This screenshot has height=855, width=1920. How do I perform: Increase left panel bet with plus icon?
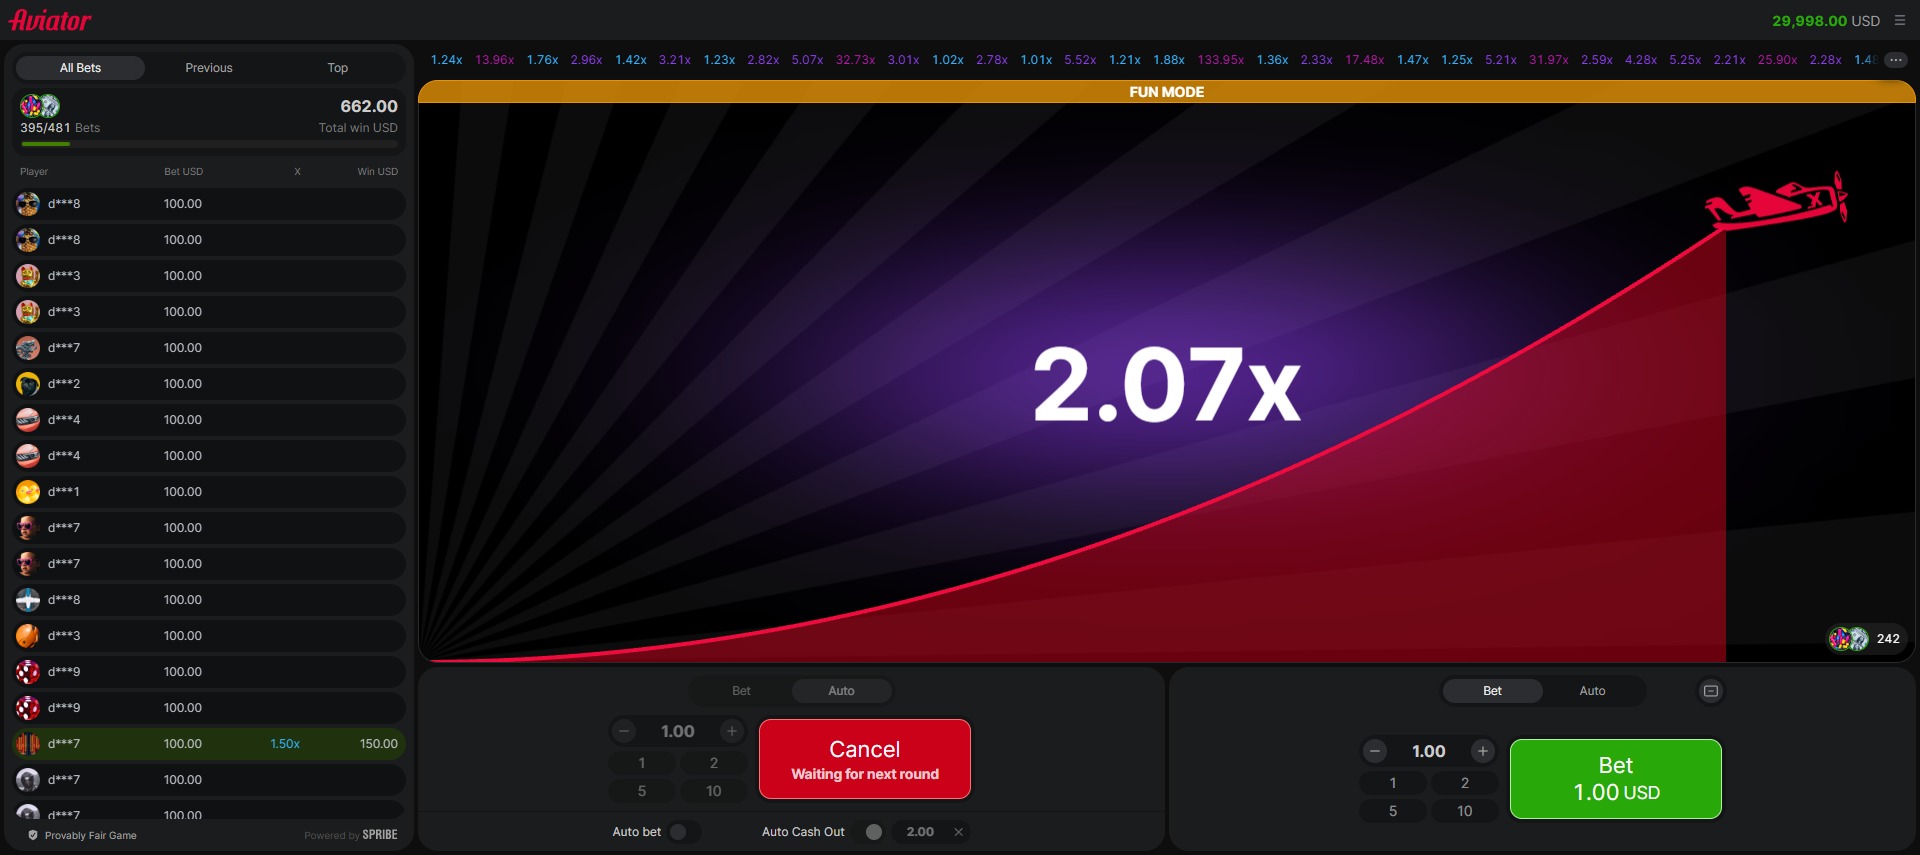coord(732,731)
